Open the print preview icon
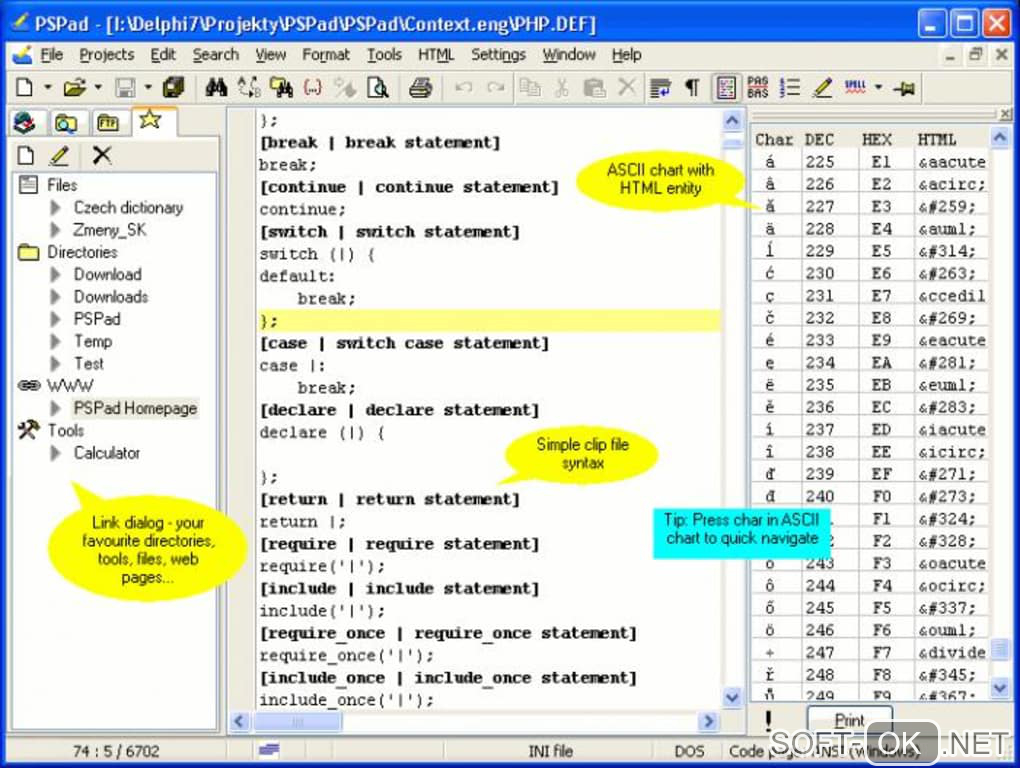The height and width of the screenshot is (768, 1020). coord(377,88)
